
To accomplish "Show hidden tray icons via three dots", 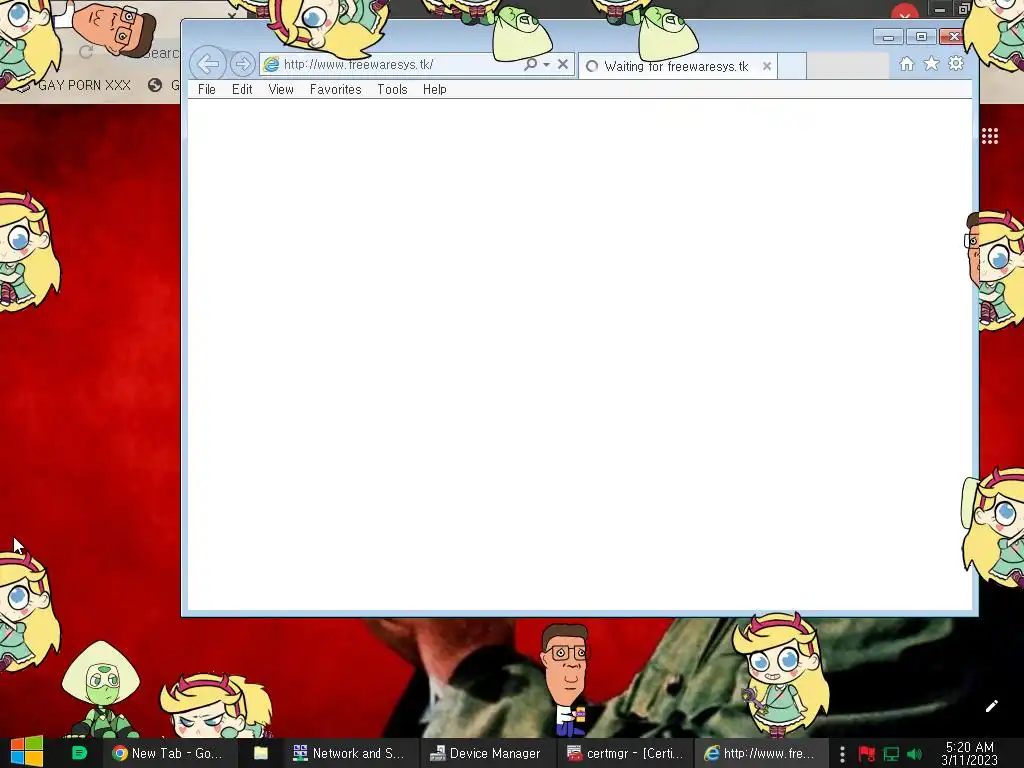I will point(842,754).
